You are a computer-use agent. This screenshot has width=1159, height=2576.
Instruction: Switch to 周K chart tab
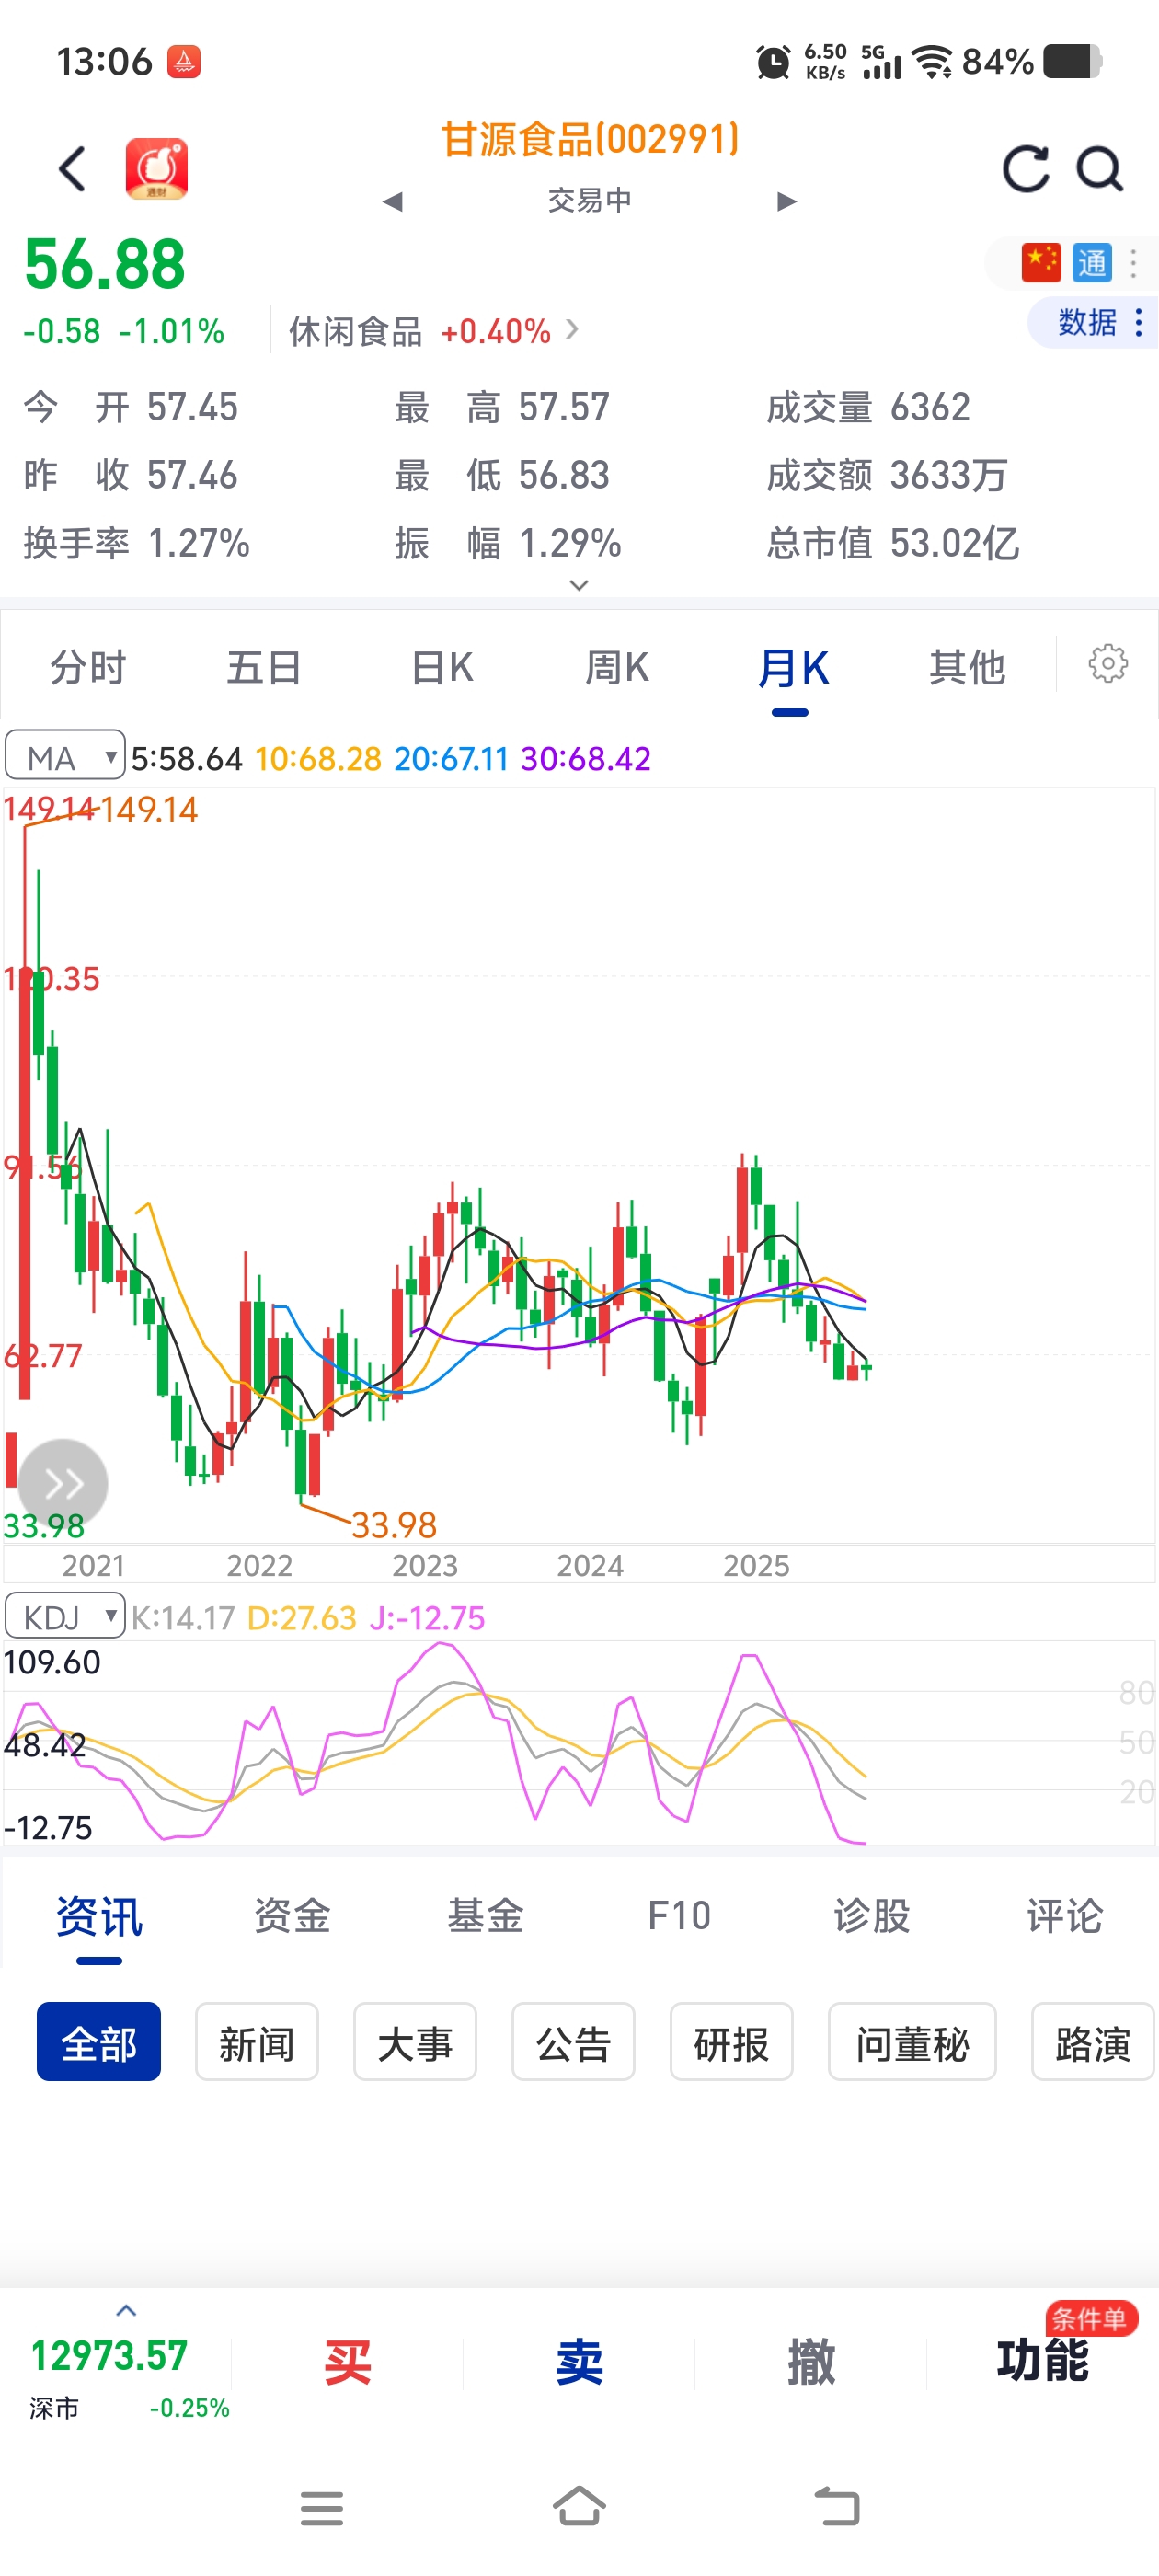pos(617,667)
